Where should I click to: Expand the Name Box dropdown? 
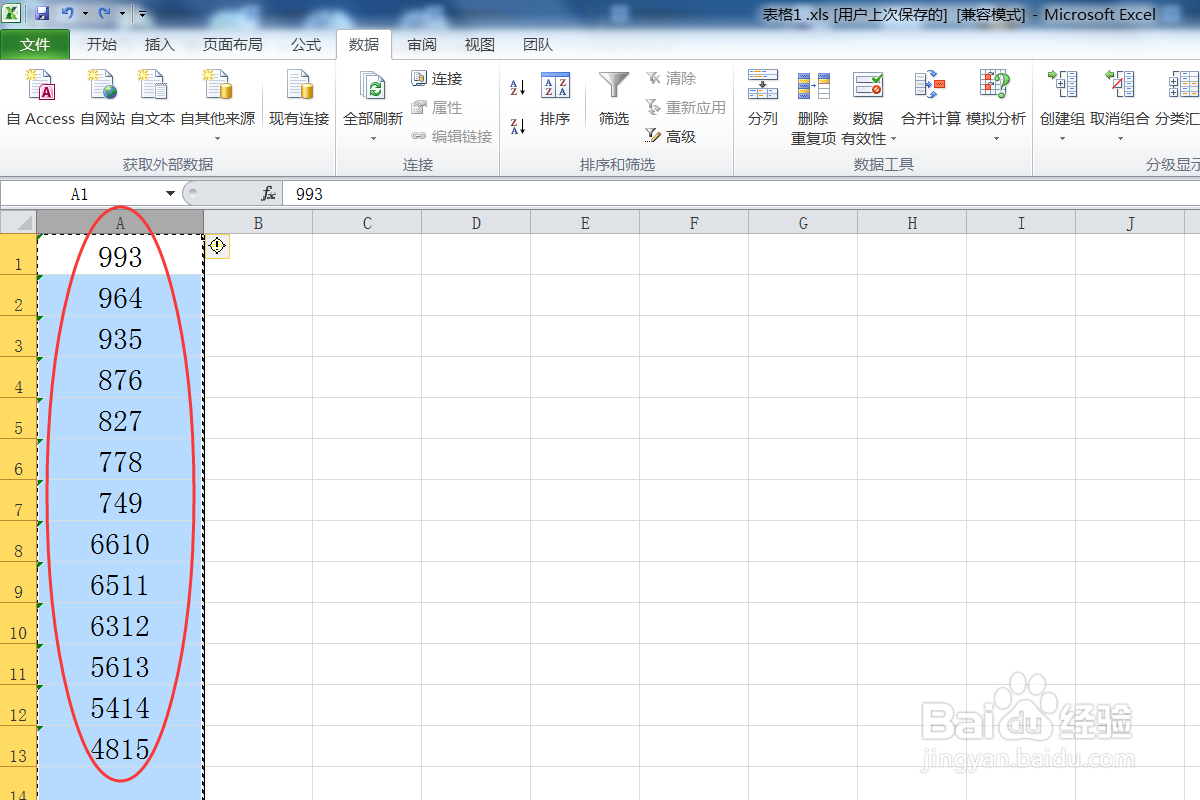pyautogui.click(x=170, y=194)
